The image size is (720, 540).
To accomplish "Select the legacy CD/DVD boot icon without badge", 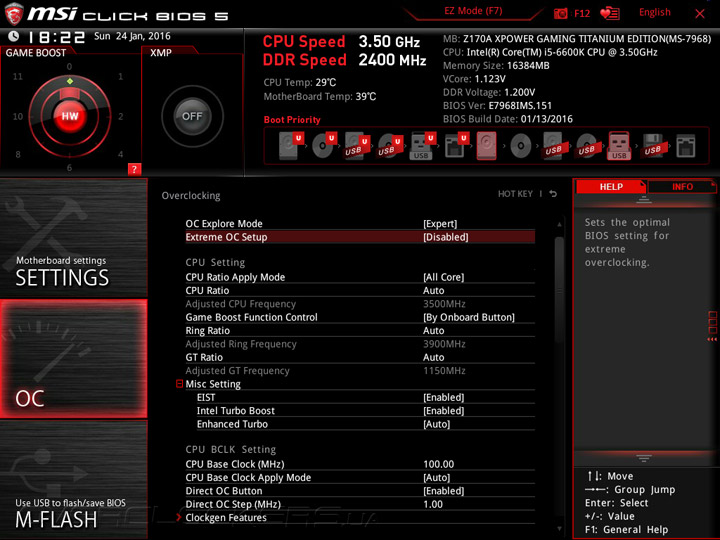I will click(x=520, y=146).
